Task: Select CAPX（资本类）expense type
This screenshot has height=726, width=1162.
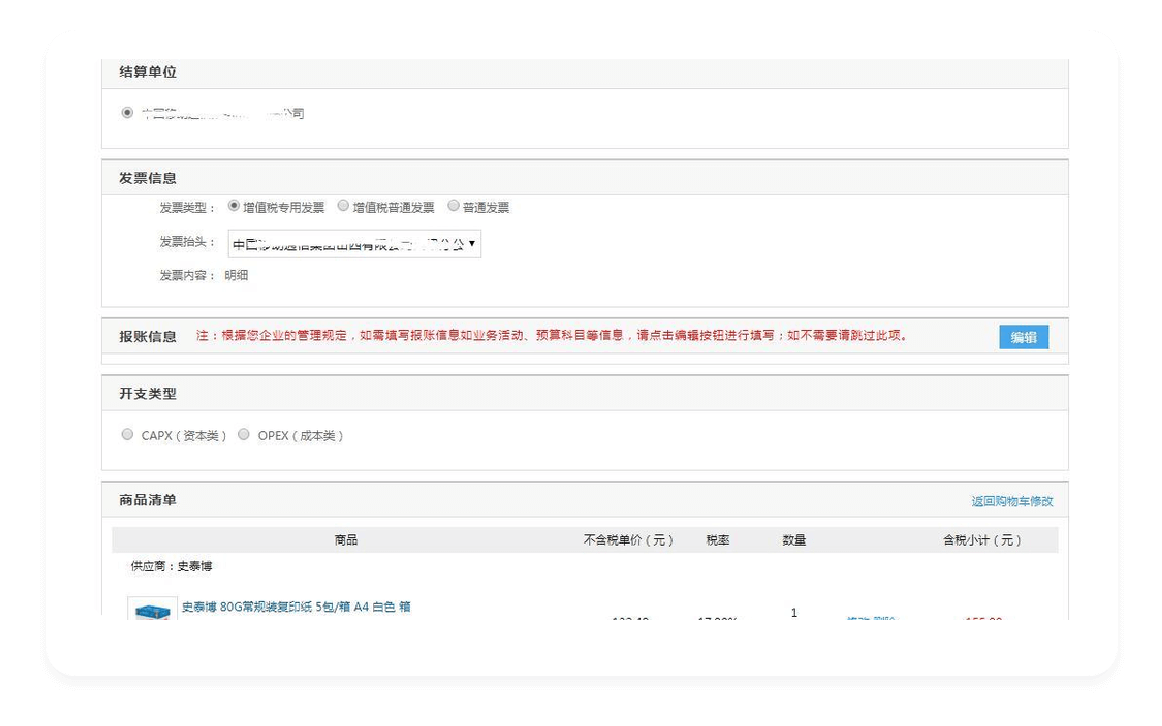Action: click(127, 433)
